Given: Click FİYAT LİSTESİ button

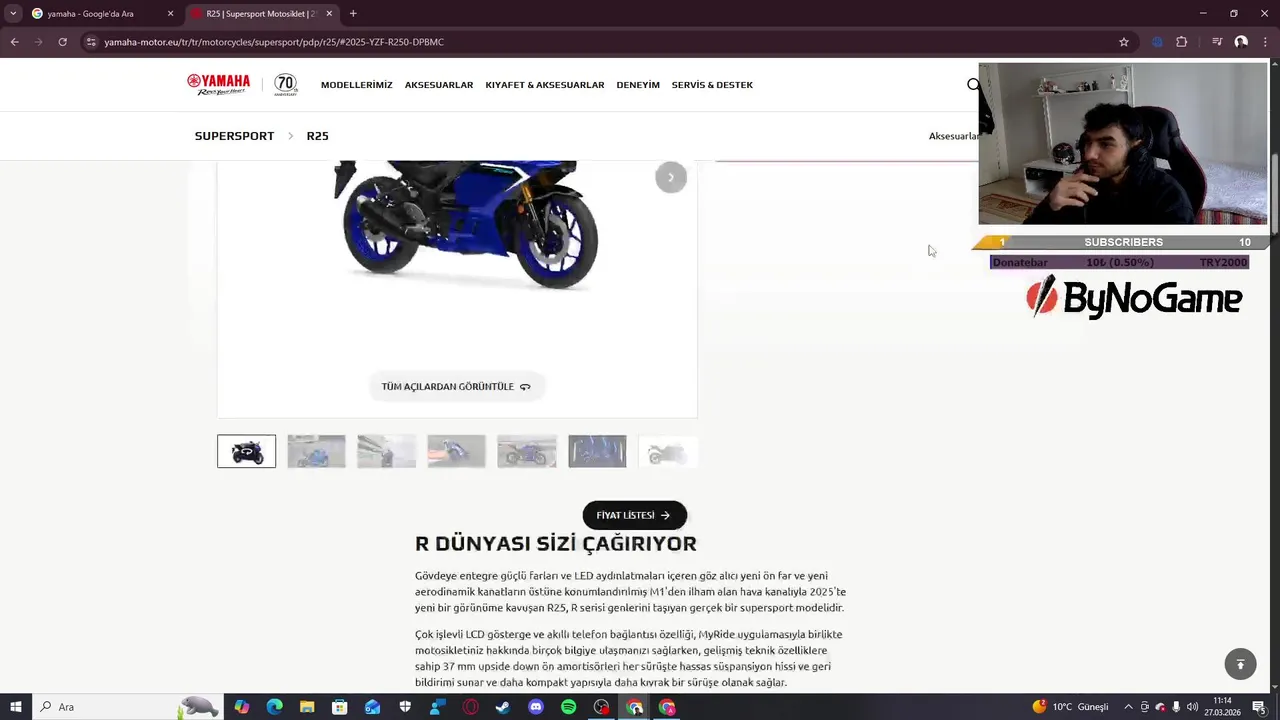Looking at the screenshot, I should 634,515.
